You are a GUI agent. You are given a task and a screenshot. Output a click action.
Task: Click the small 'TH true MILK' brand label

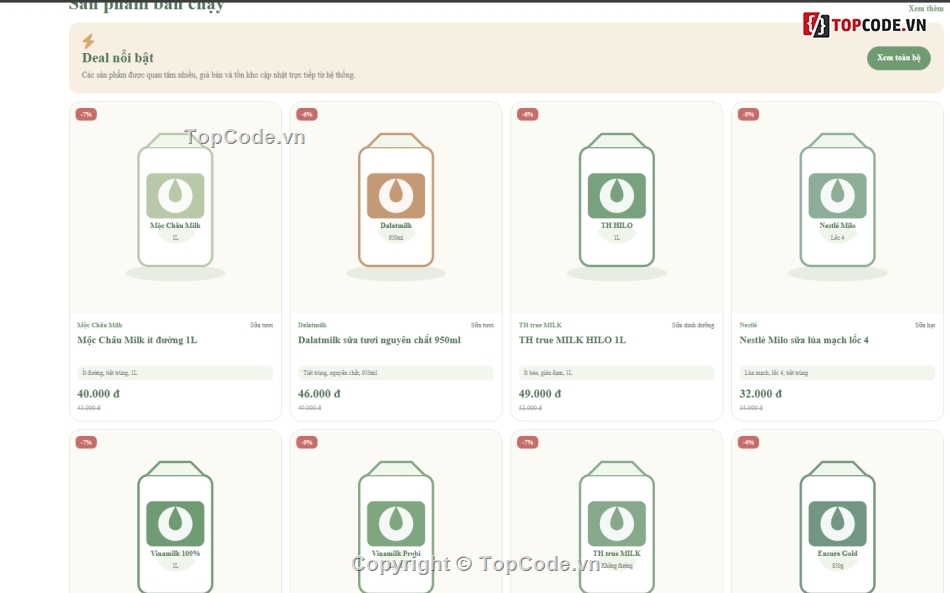pos(540,325)
